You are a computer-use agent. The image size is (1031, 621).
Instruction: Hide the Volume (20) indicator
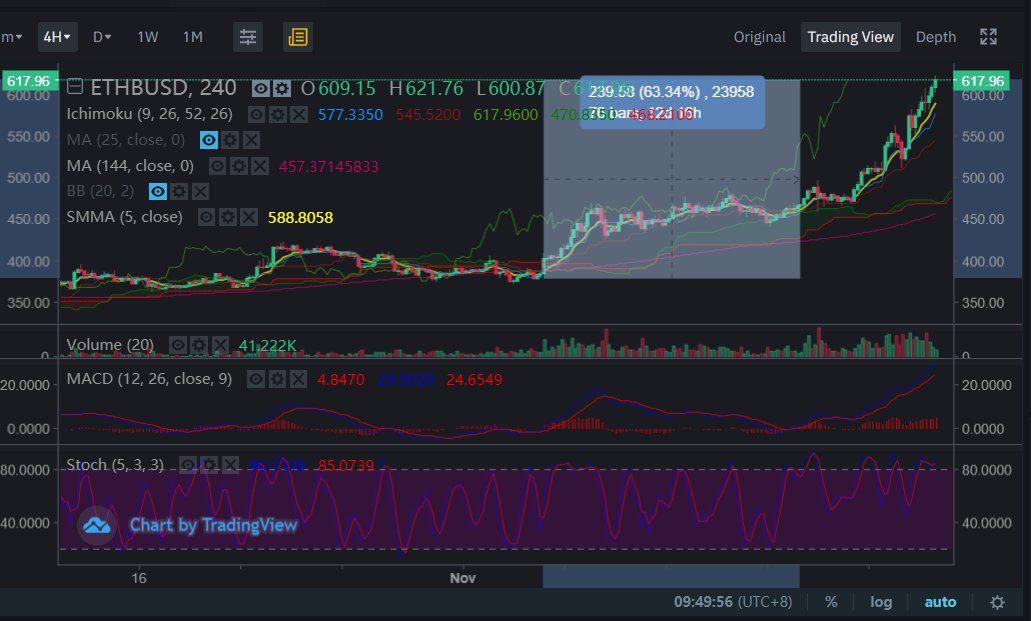click(178, 344)
